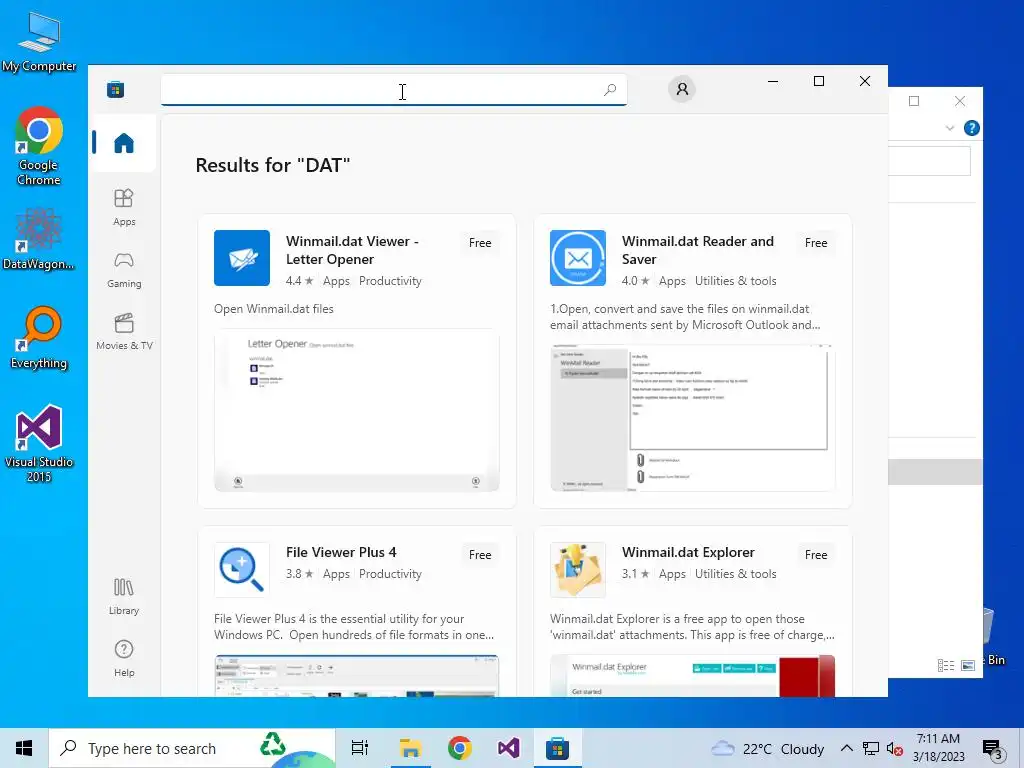Open Everything desktop shortcut
This screenshot has width=1024, height=768.
coord(39,338)
